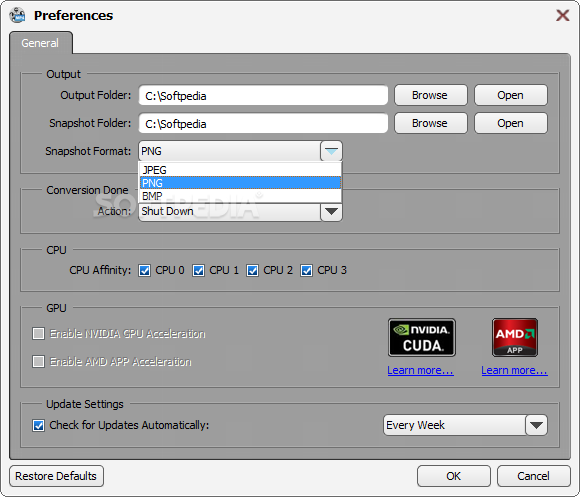
Task: Confirm with the OK button
Action: 453,476
